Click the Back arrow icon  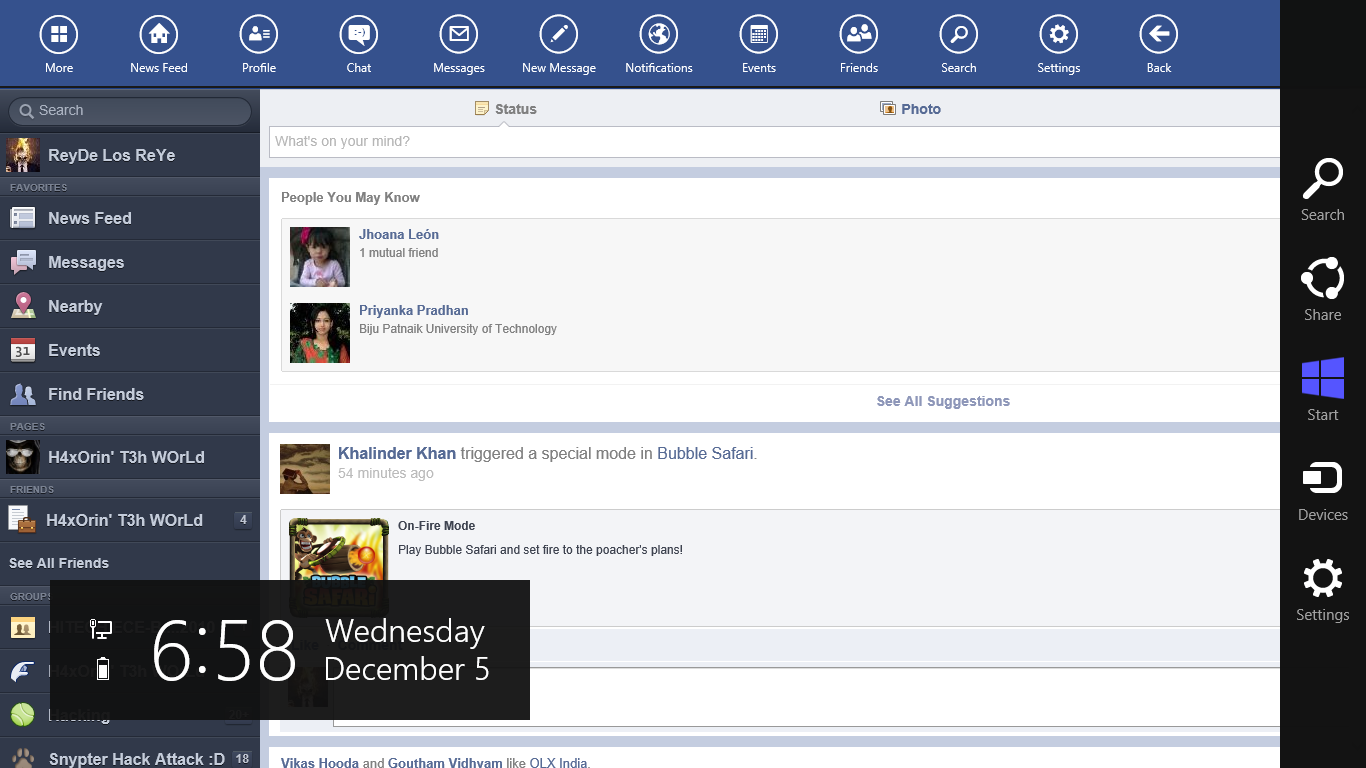click(1159, 35)
